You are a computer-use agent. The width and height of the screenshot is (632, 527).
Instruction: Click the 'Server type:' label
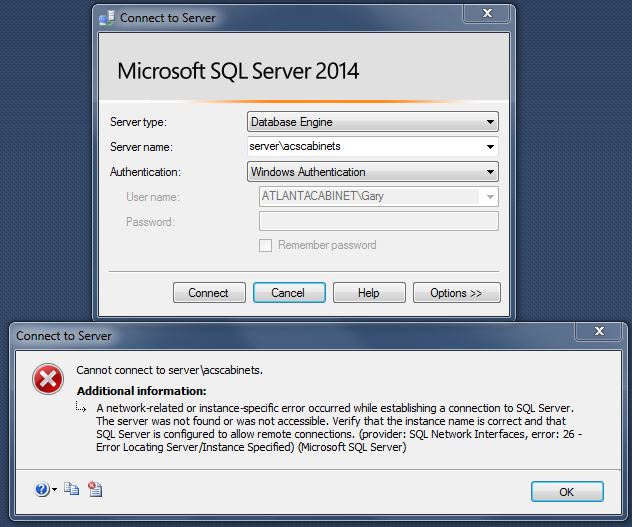tap(138, 122)
